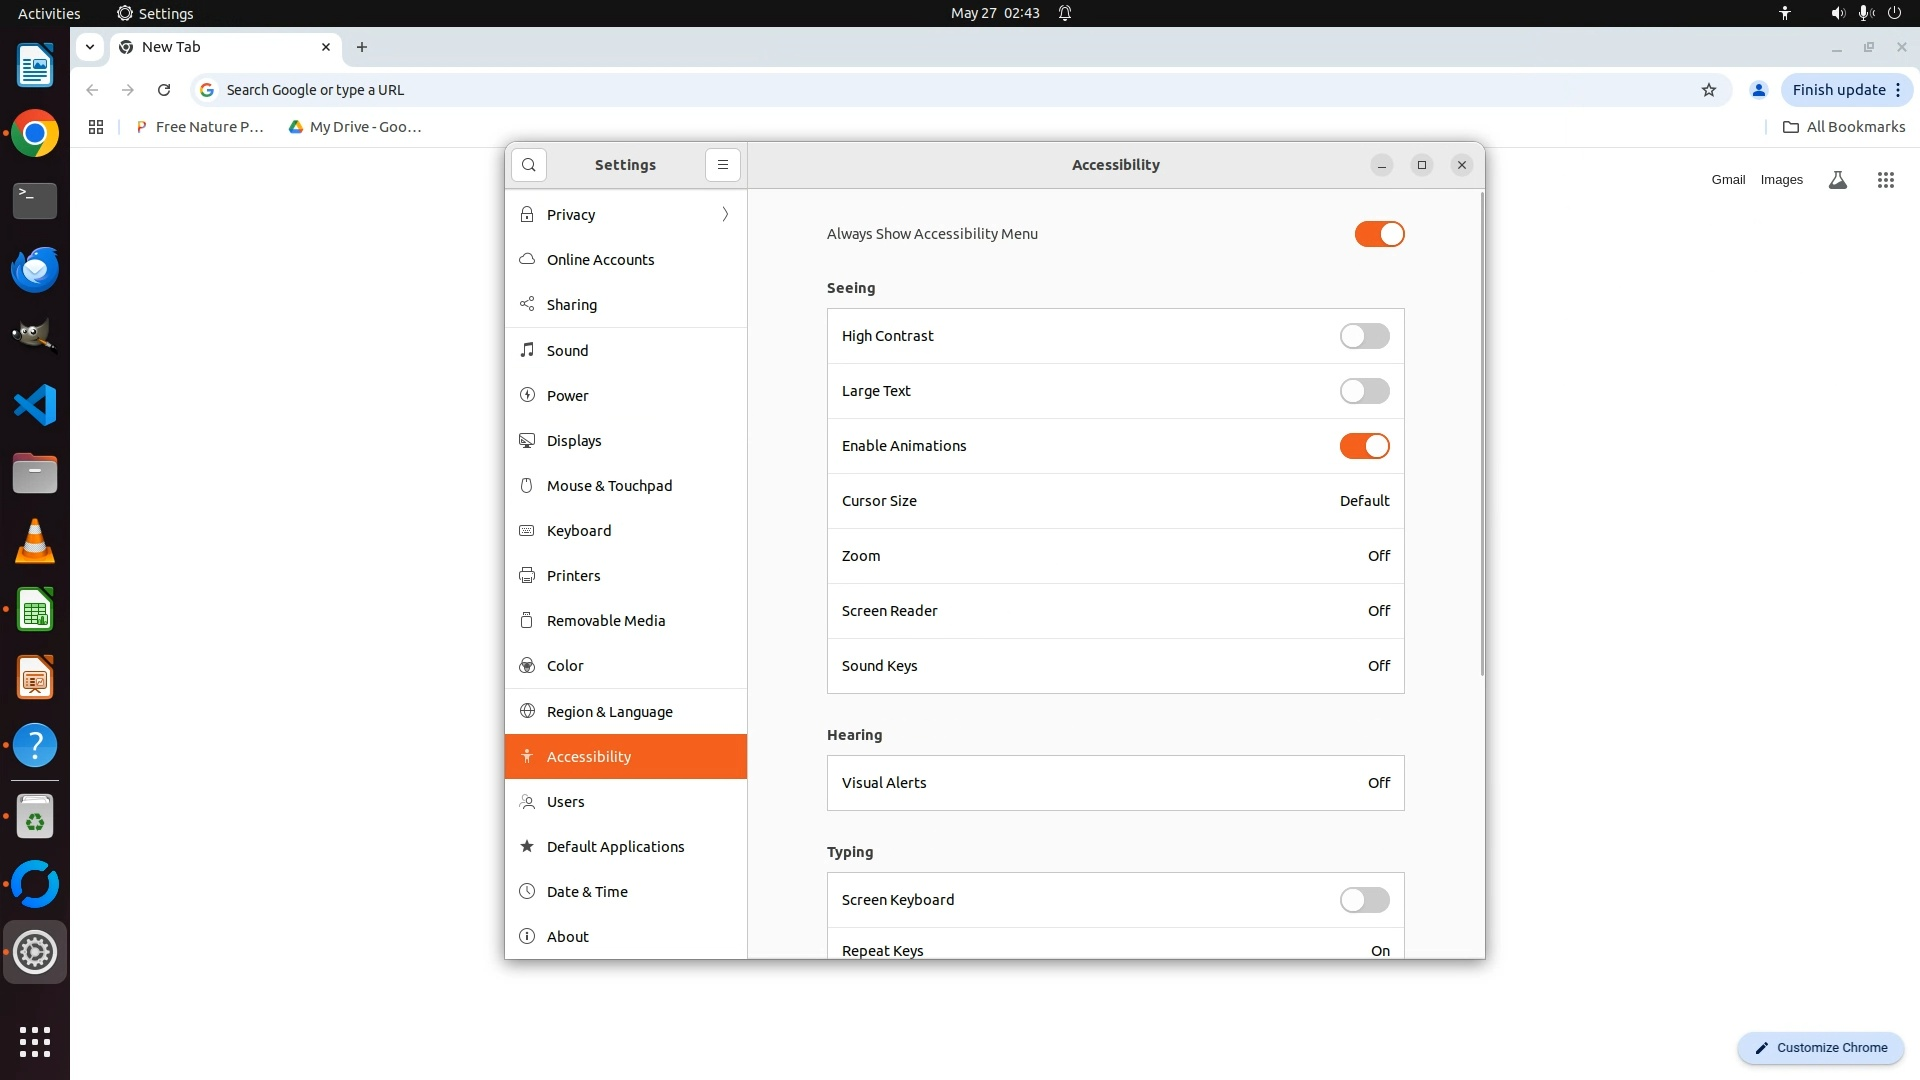Reload the page in Chrome
This screenshot has height=1080, width=1920.
coord(164,90)
